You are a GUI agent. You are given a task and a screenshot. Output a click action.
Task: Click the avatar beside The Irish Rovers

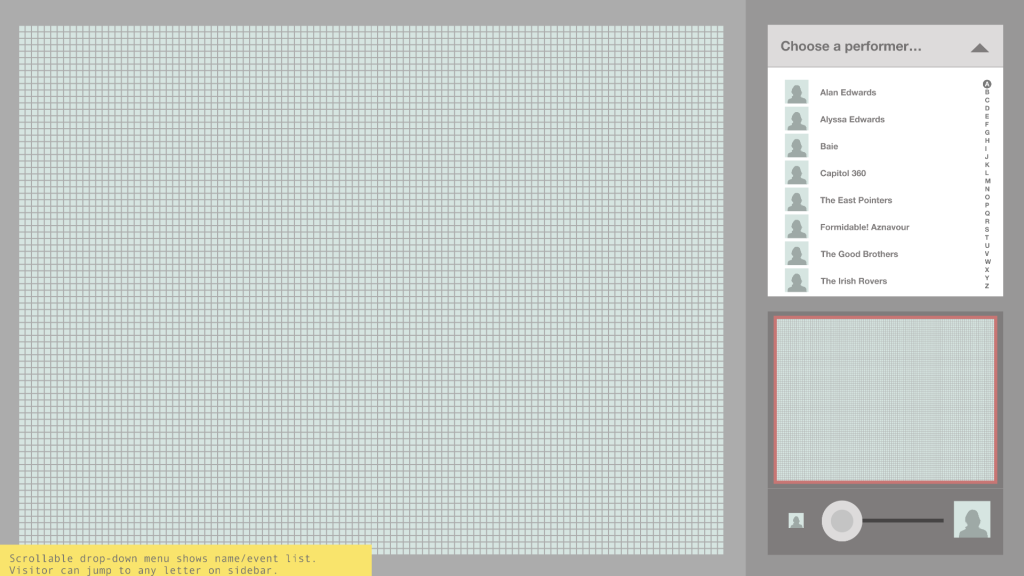pyautogui.click(x=796, y=281)
